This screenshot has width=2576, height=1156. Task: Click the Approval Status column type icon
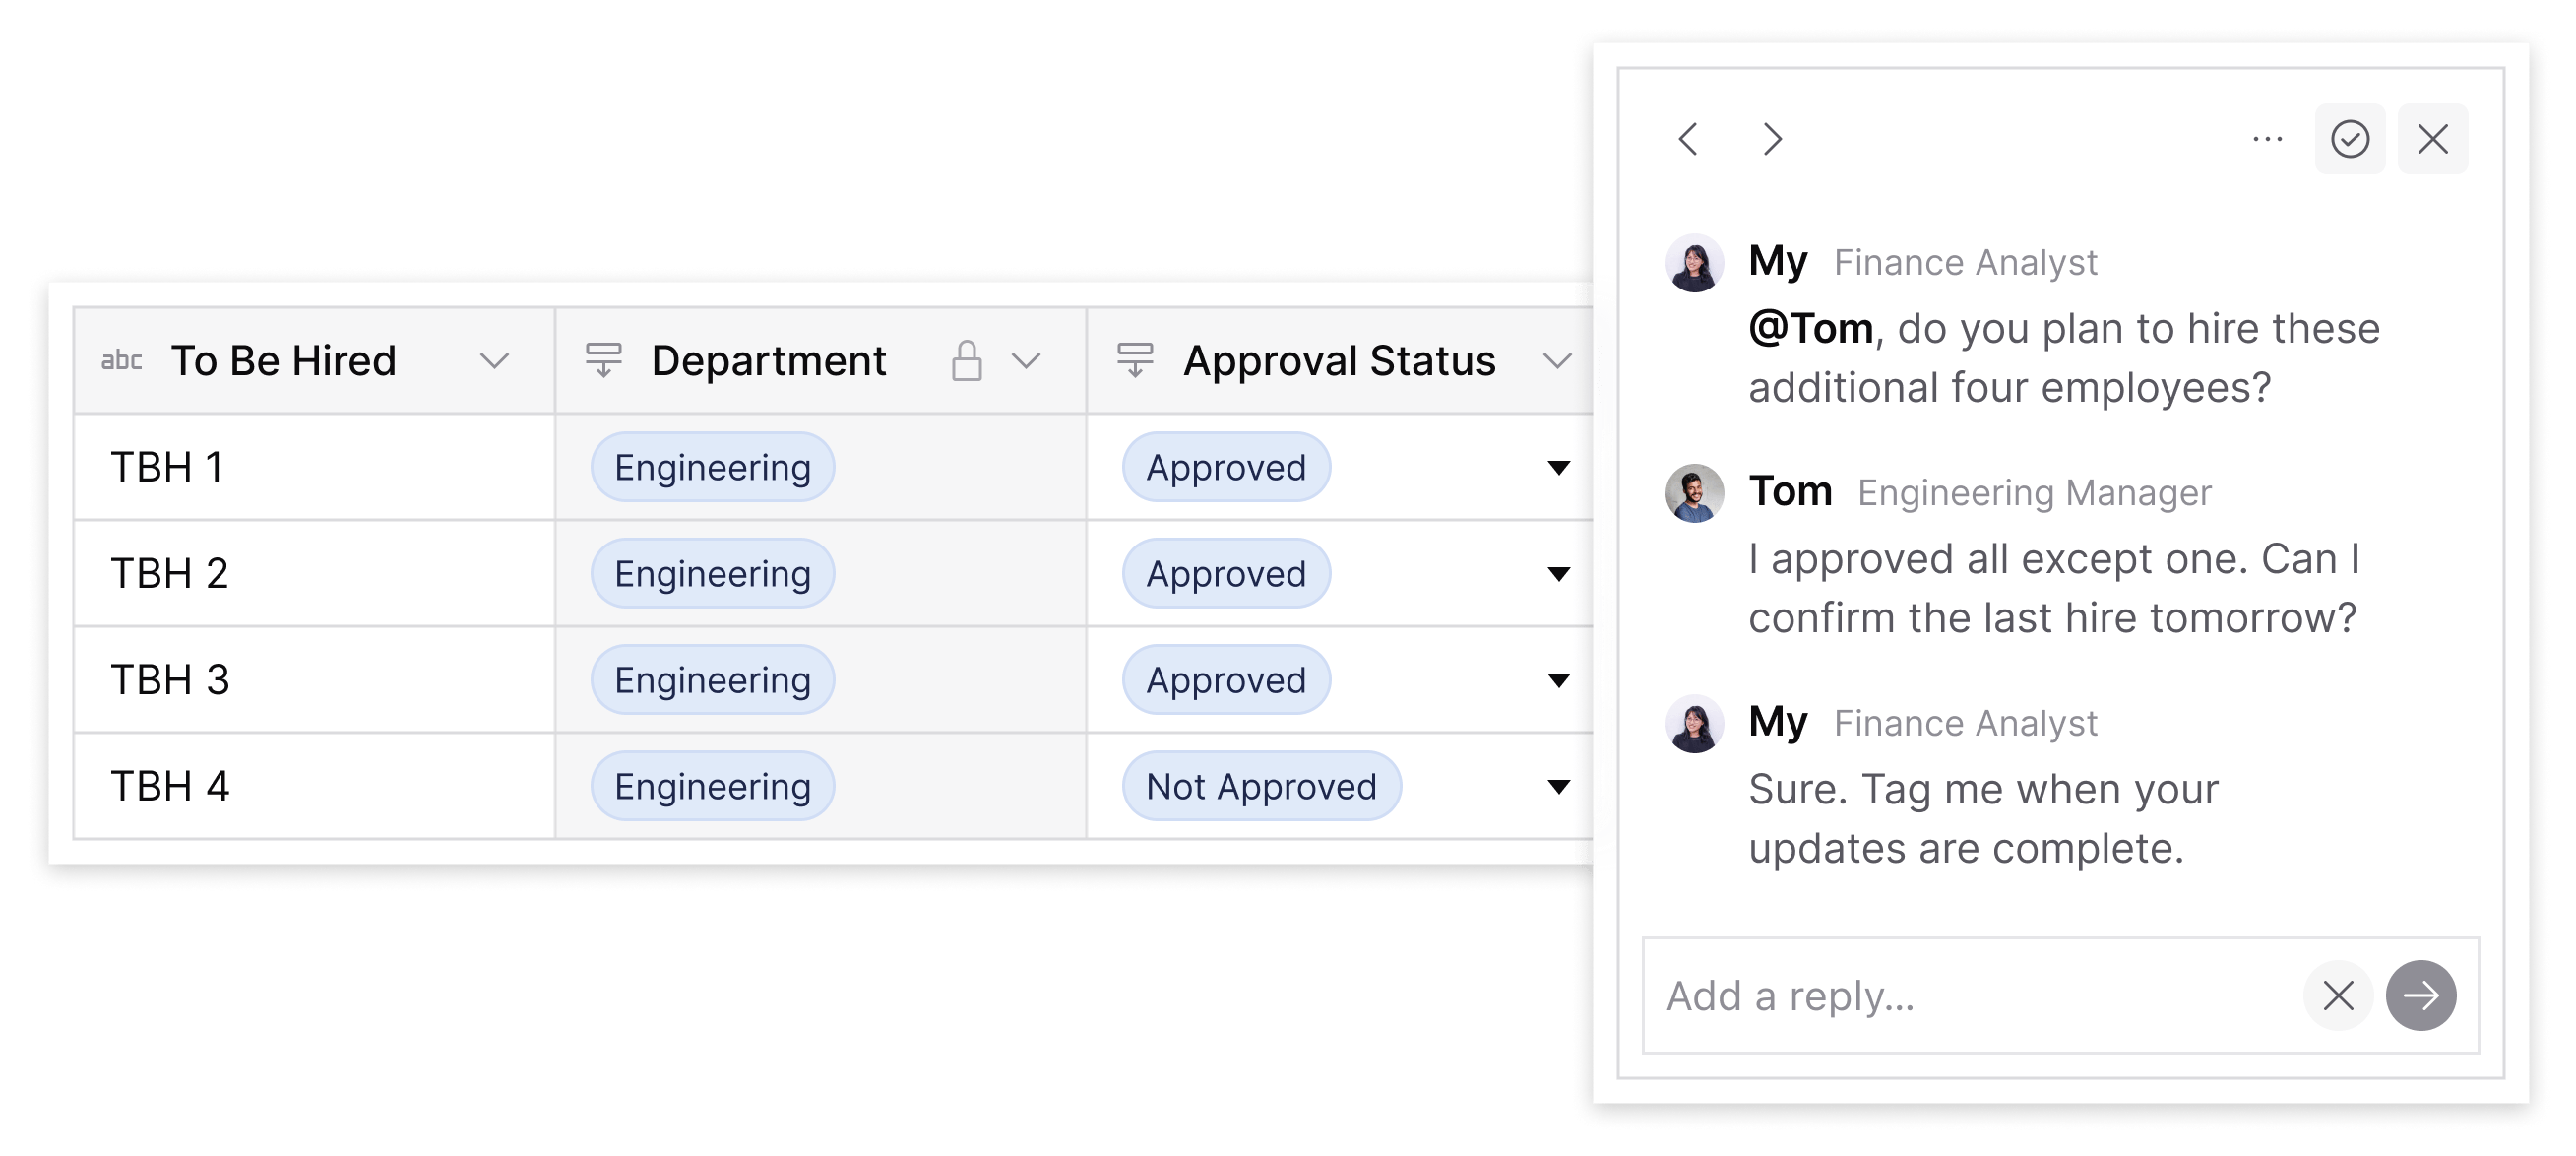click(1135, 360)
